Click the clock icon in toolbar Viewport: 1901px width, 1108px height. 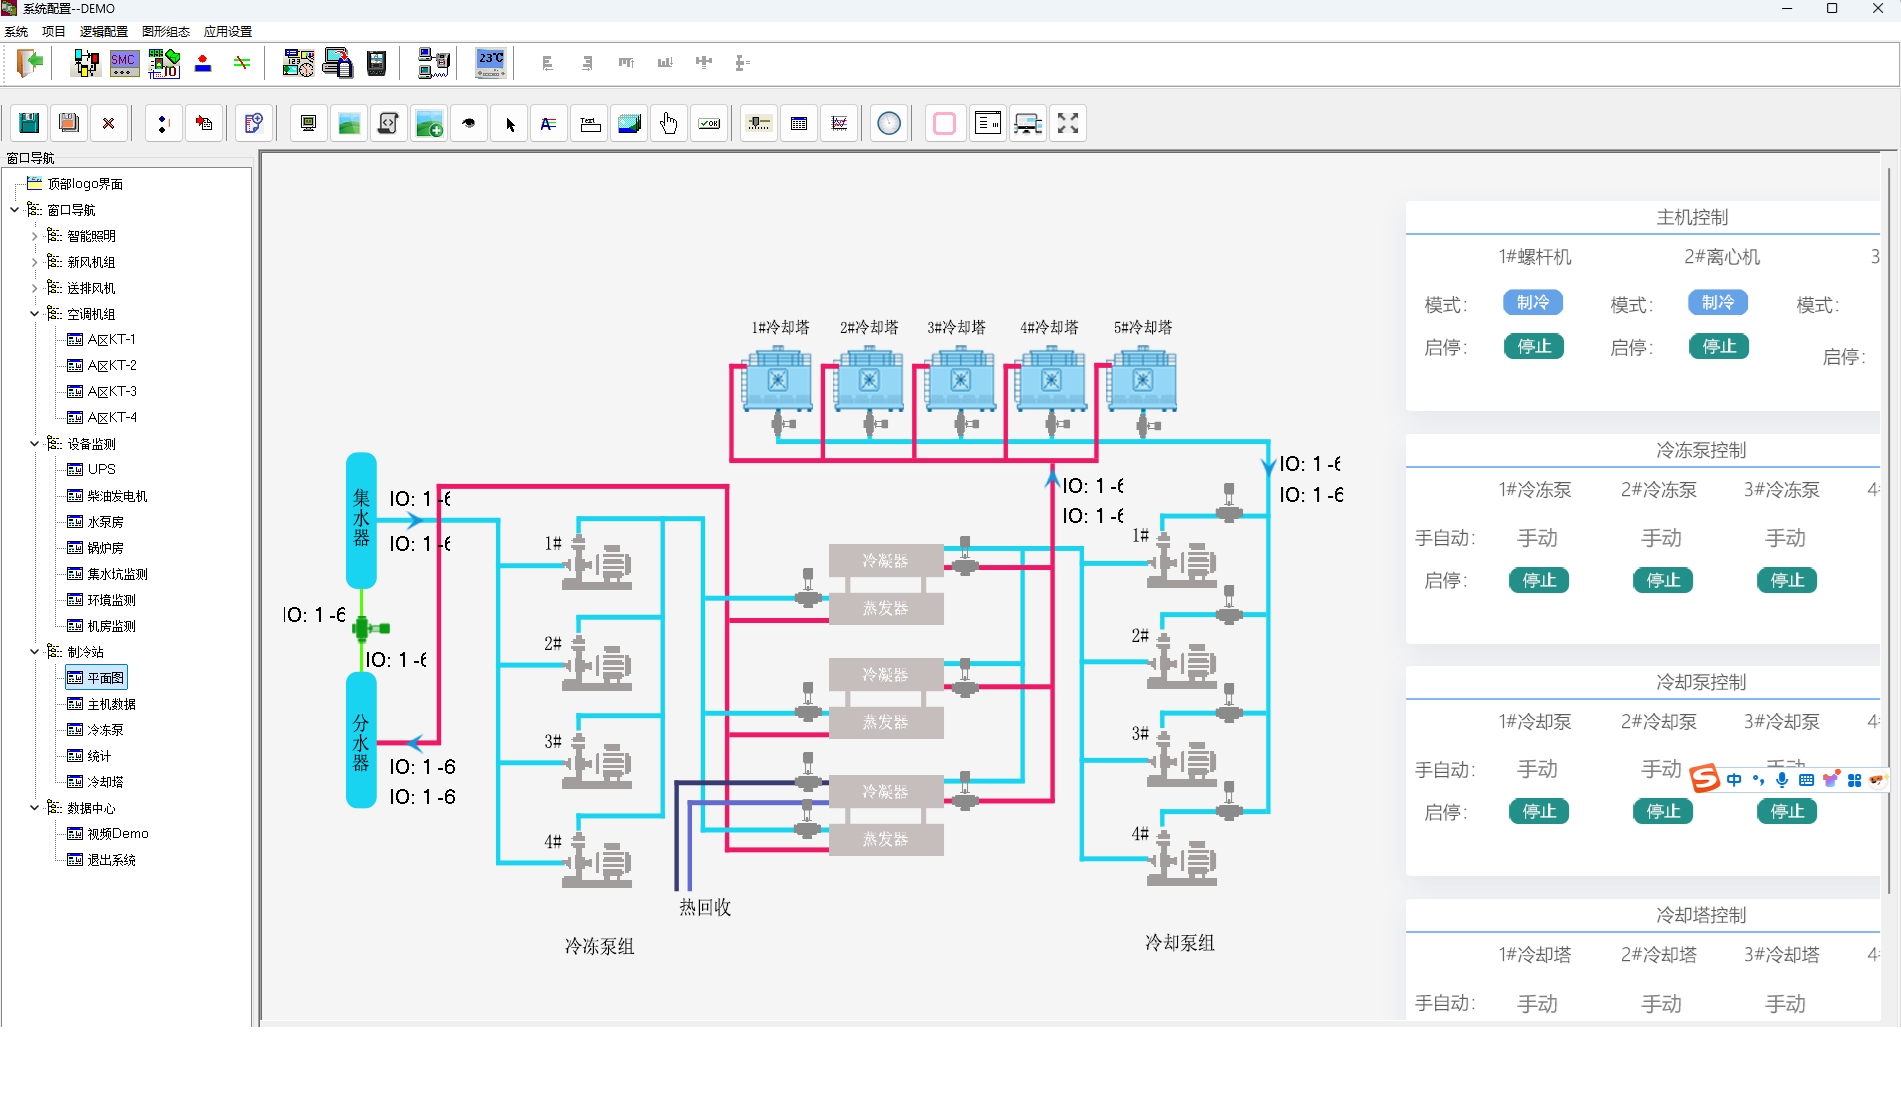tap(889, 123)
